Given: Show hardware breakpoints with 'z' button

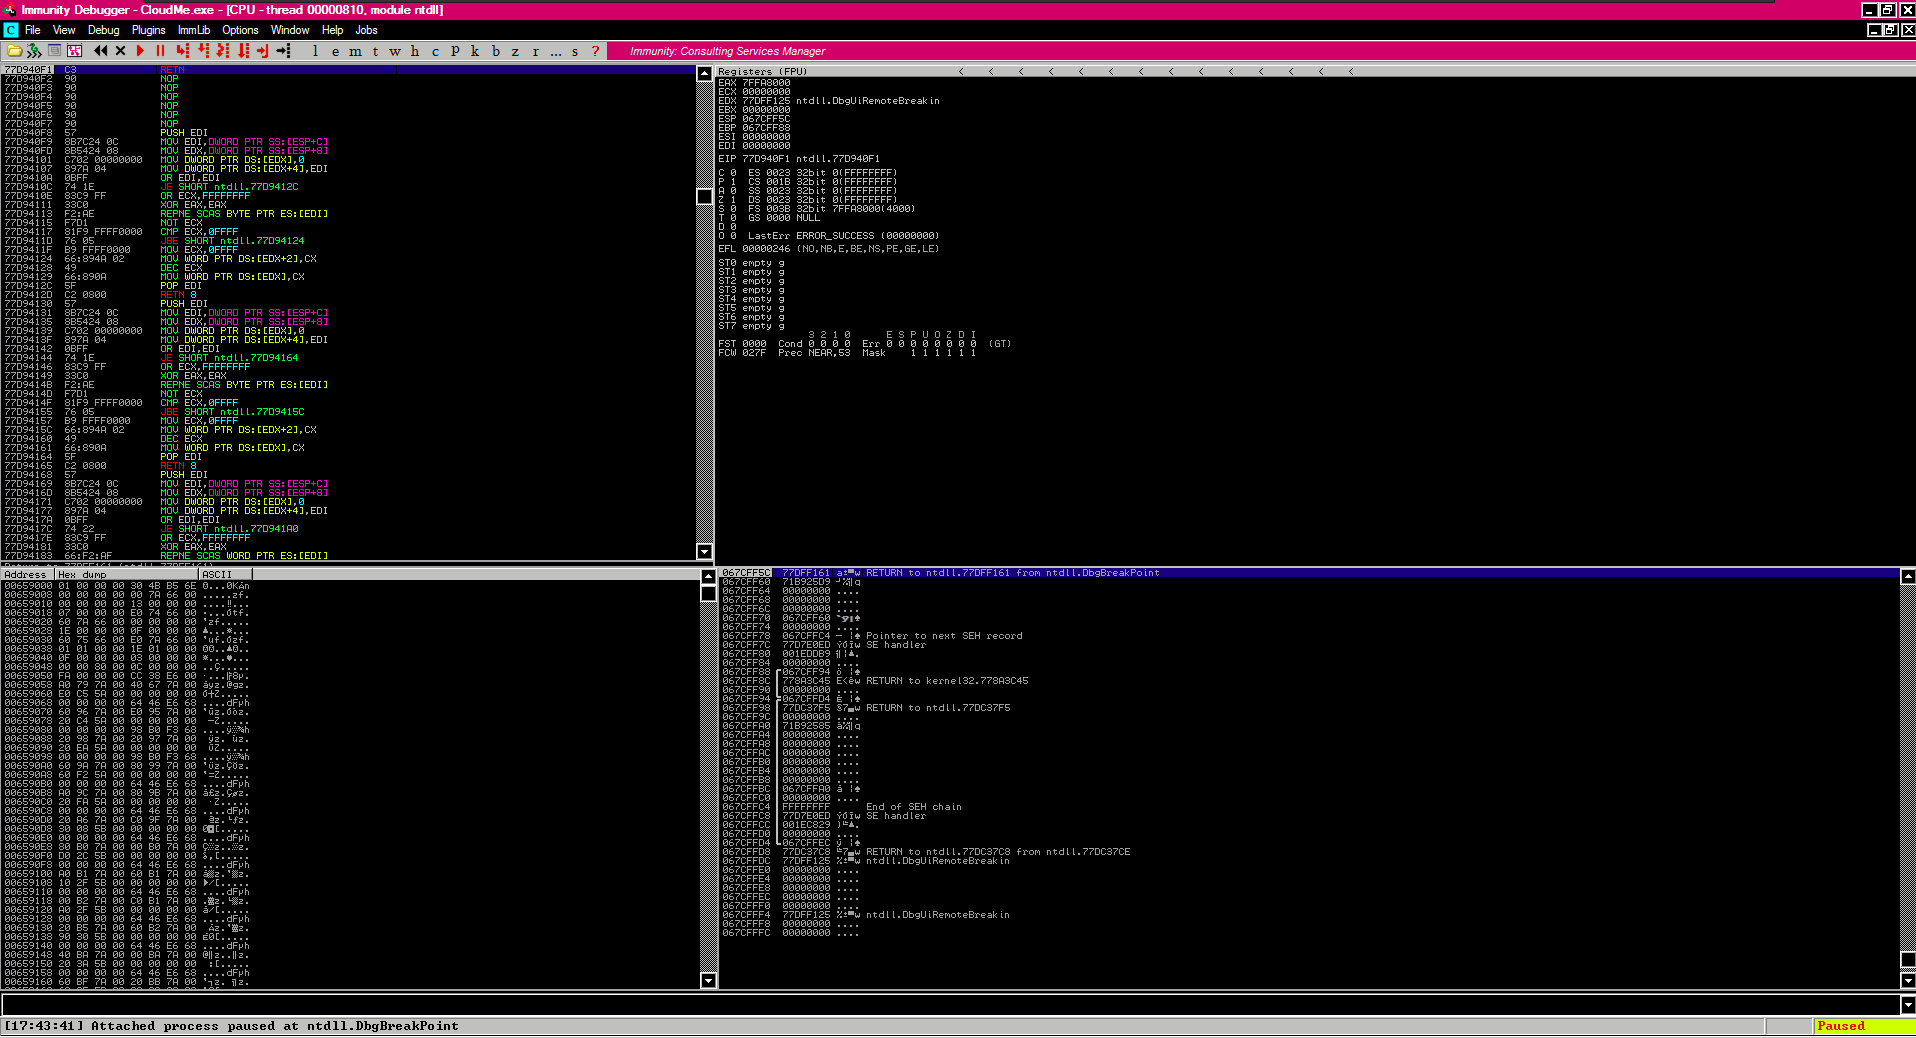Looking at the screenshot, I should coord(515,51).
